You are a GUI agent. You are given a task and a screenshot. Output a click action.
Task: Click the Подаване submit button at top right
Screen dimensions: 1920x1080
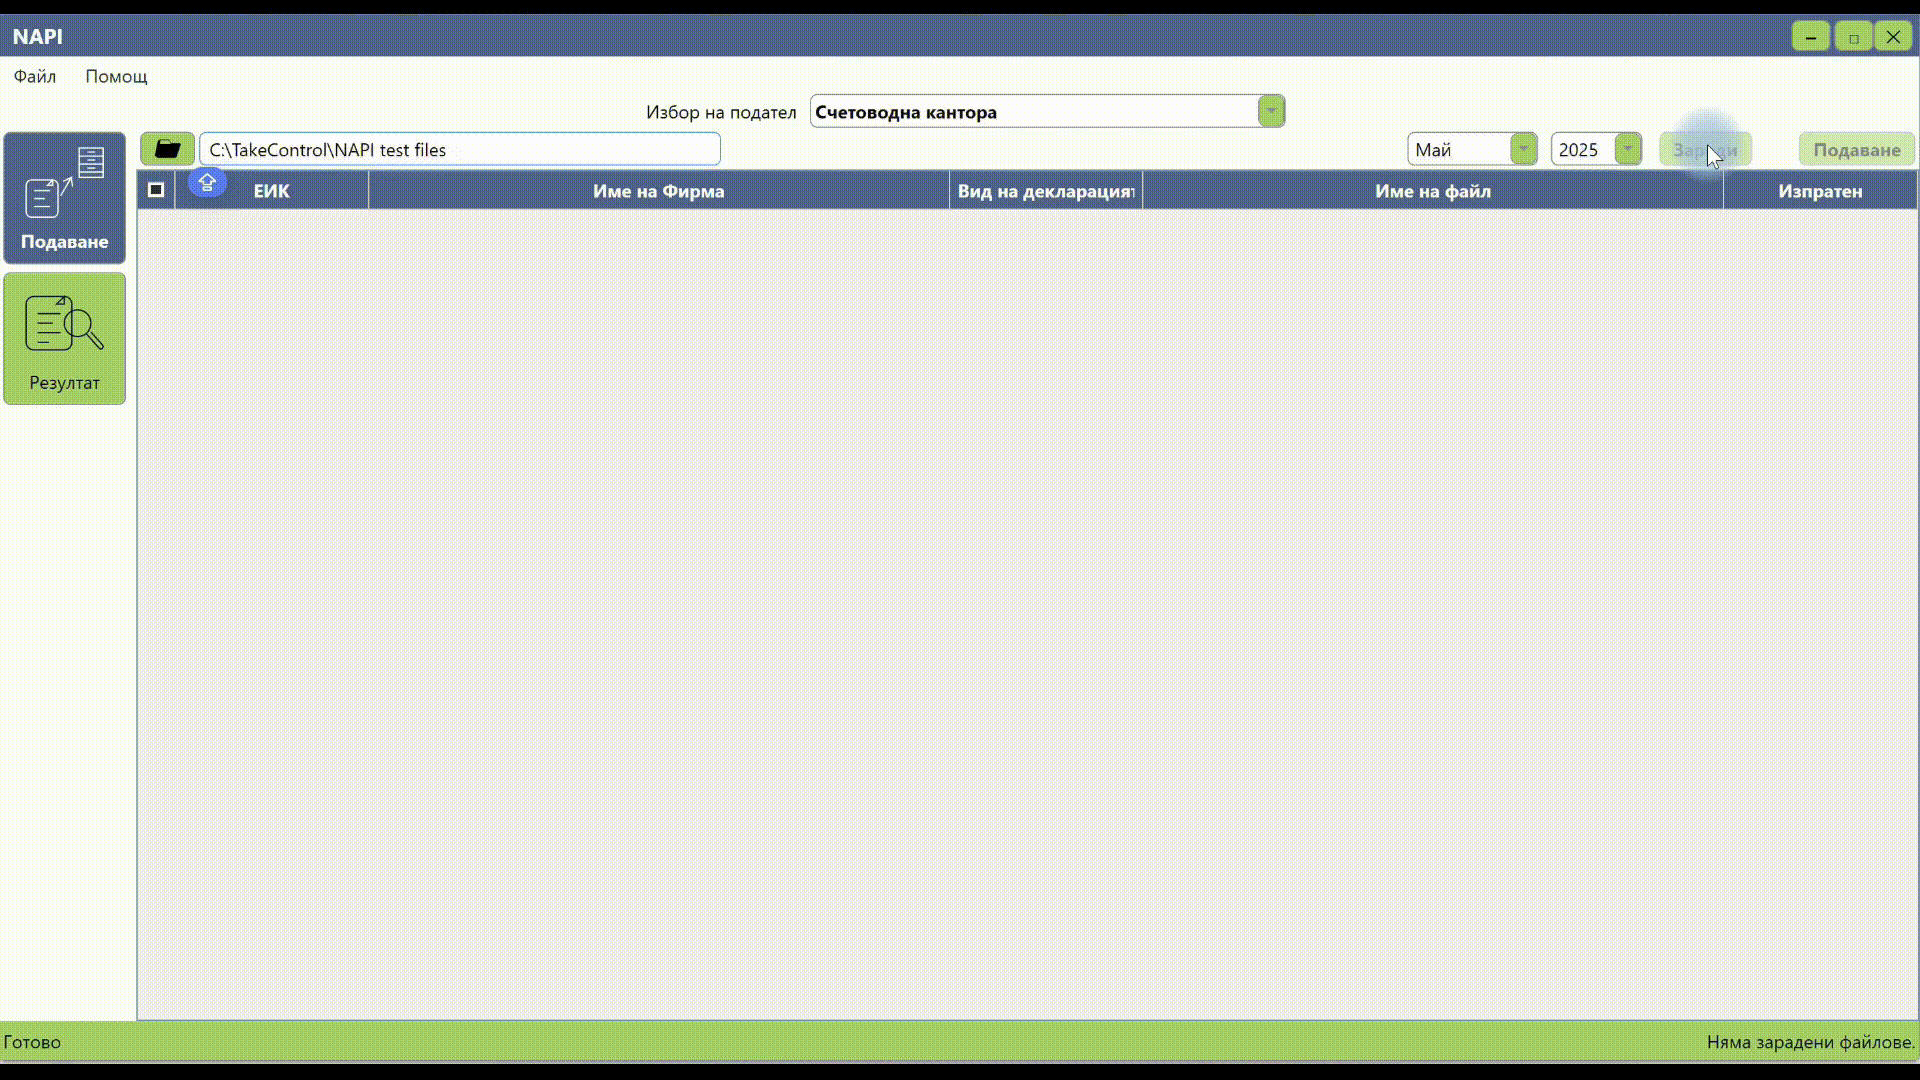pos(1857,150)
